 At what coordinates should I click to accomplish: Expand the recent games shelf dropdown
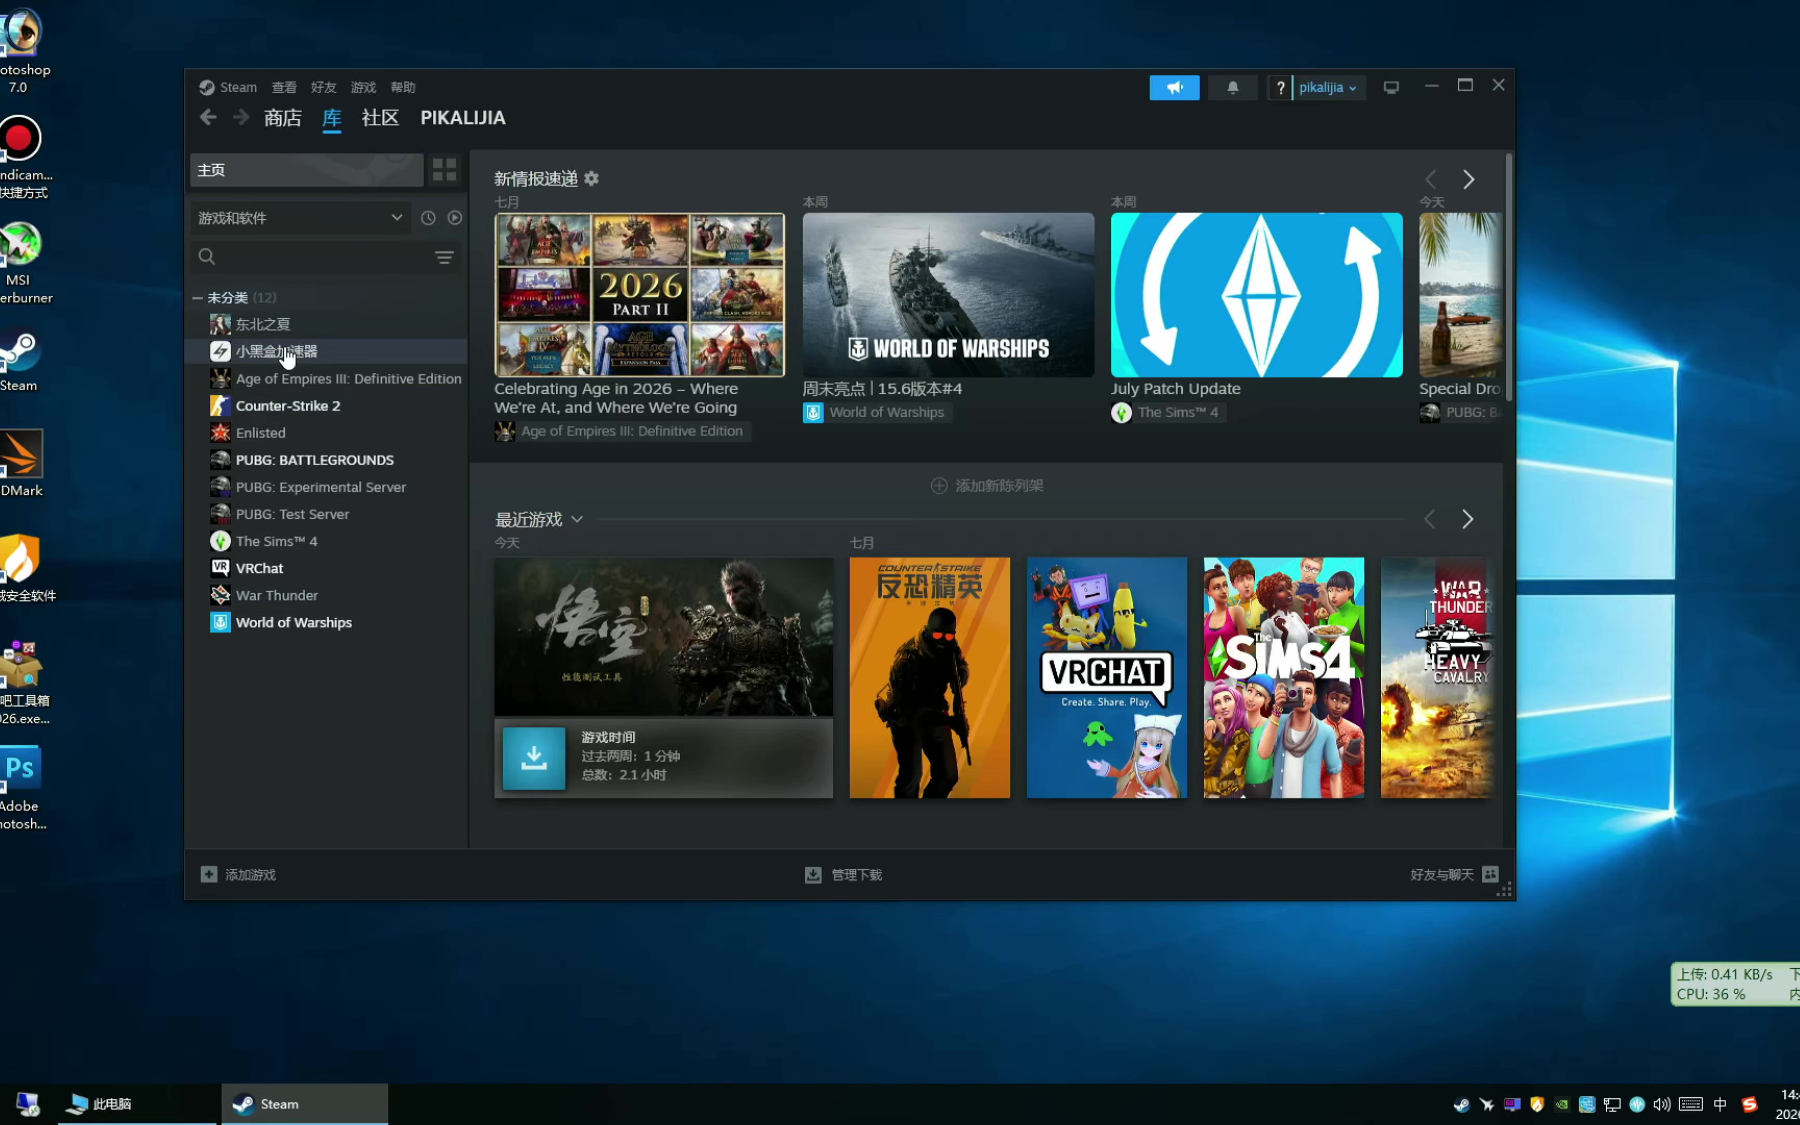577,520
